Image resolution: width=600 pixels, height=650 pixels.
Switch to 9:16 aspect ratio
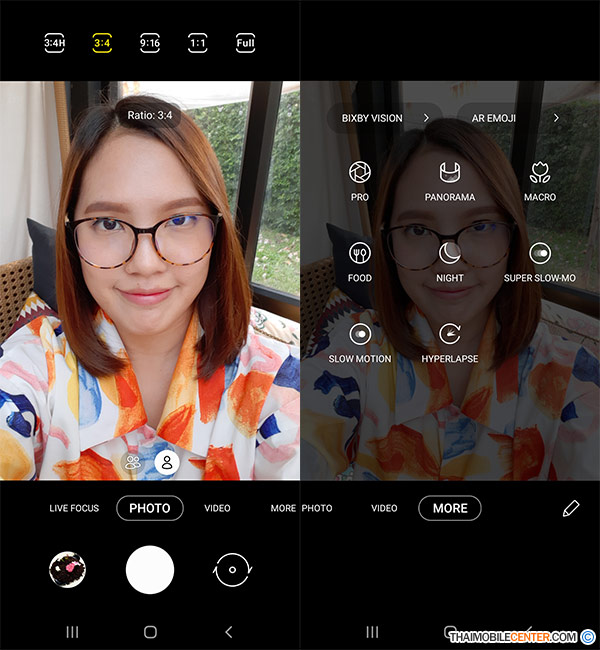tap(150, 43)
